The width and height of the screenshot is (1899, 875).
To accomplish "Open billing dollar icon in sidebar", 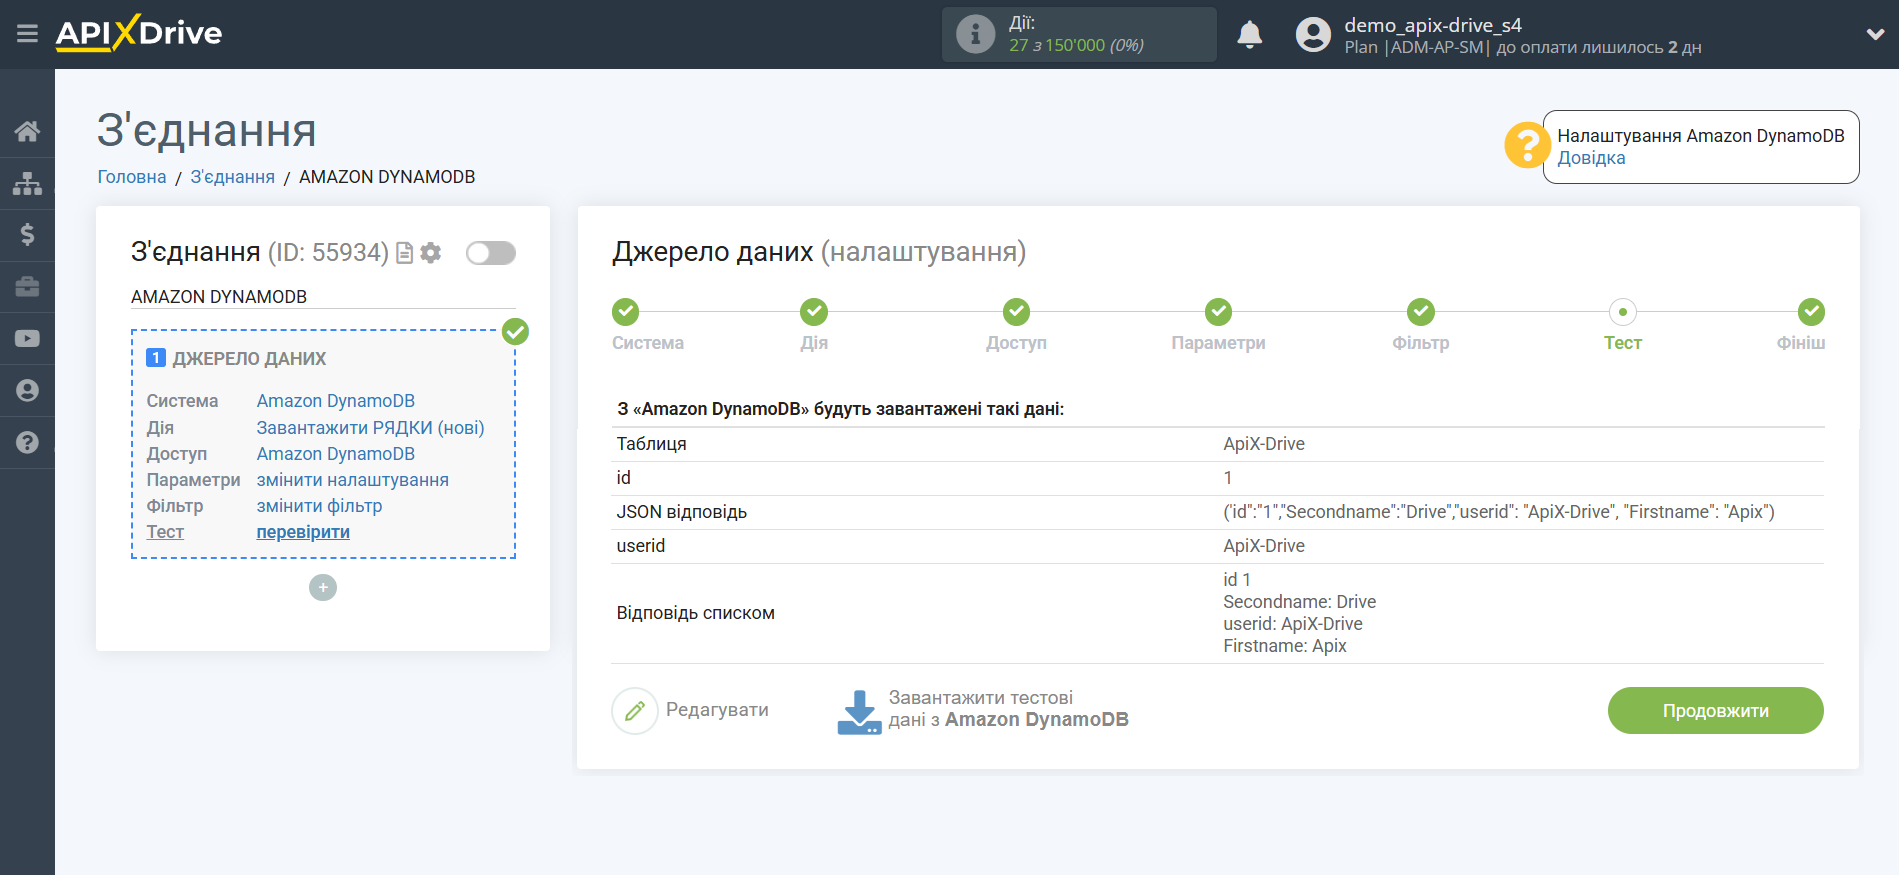I will point(27,235).
